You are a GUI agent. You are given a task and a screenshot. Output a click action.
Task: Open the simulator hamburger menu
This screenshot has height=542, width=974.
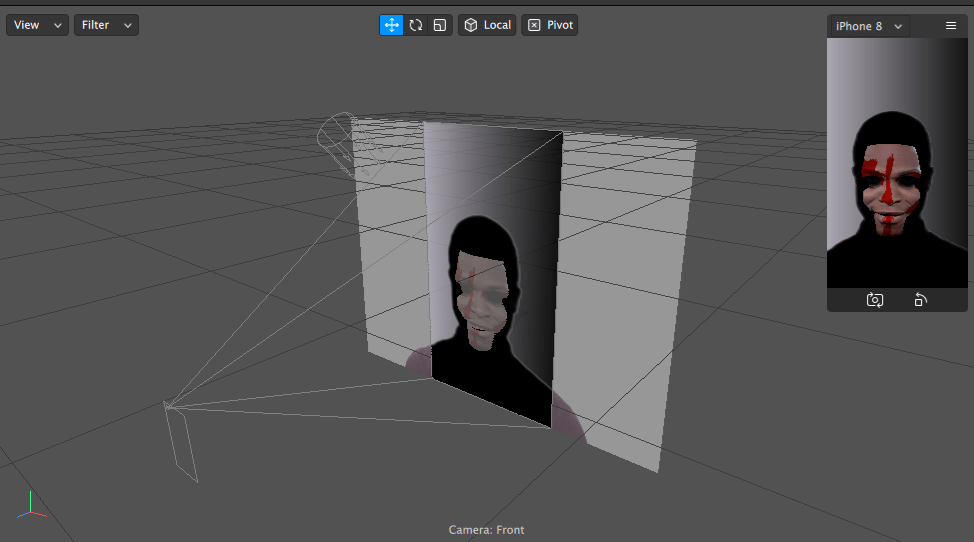pyautogui.click(x=950, y=26)
